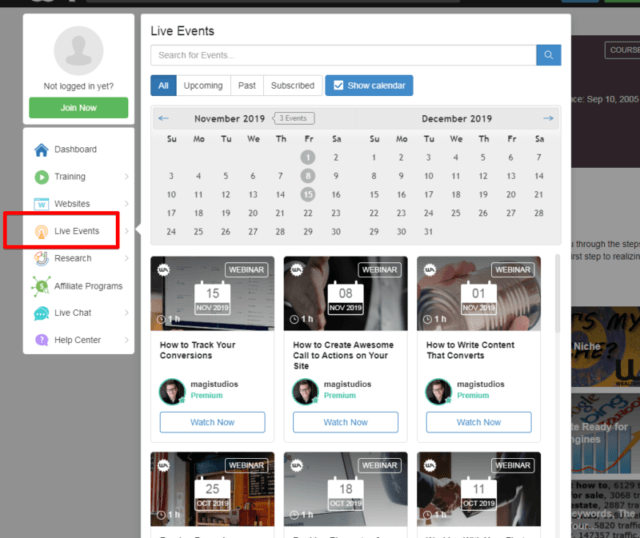Screen dimensions: 640x538
Task: Click the Help Center question icon
Action: (41, 340)
